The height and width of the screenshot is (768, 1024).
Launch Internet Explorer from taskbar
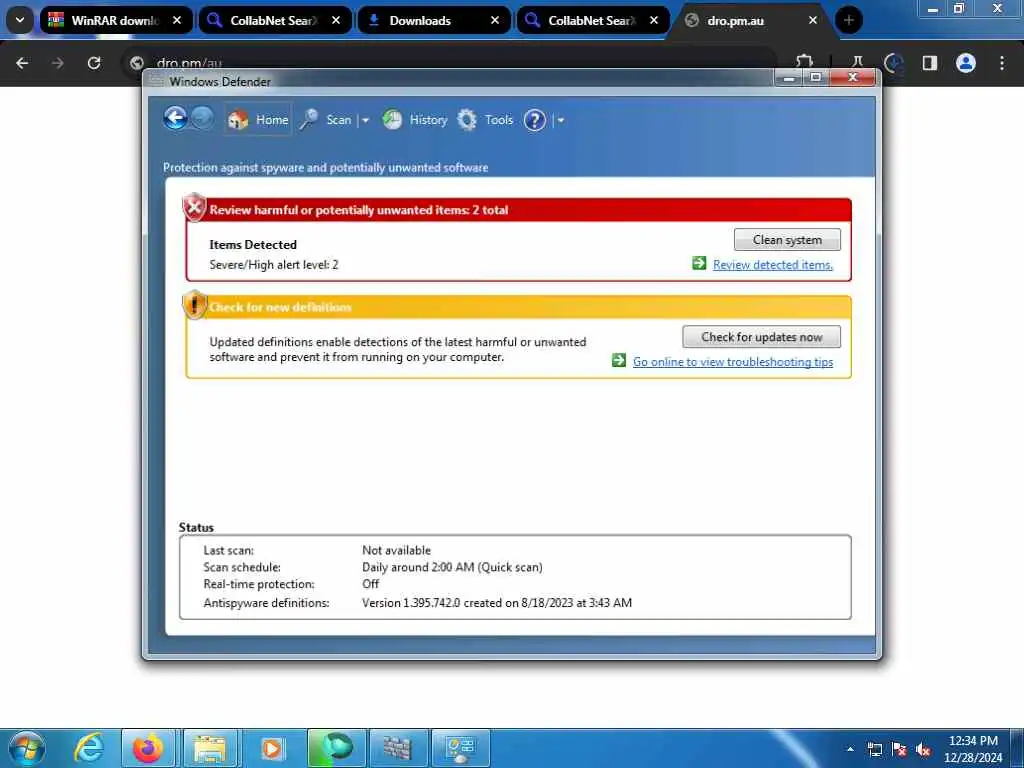pos(89,748)
